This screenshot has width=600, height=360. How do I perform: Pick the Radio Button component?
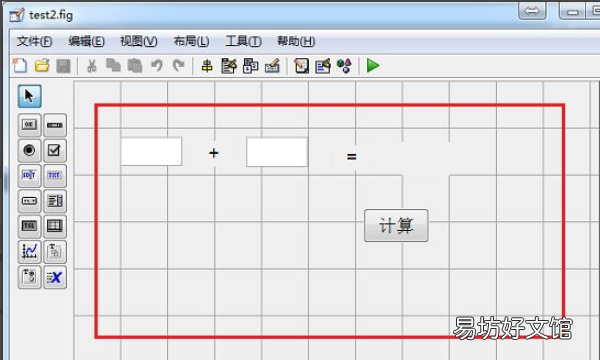click(x=29, y=150)
